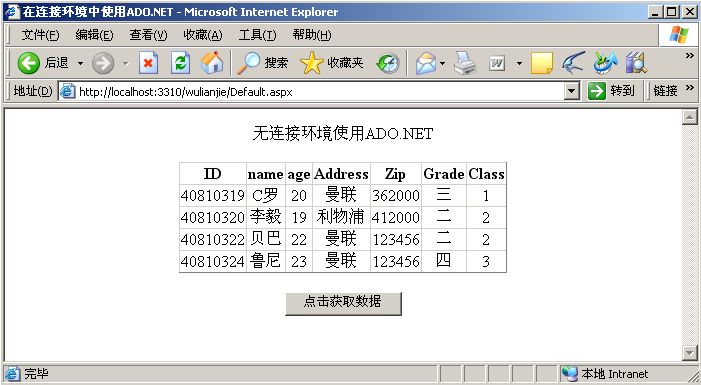Click the cell 40810324
This screenshot has height=385, width=701.
[x=213, y=261]
